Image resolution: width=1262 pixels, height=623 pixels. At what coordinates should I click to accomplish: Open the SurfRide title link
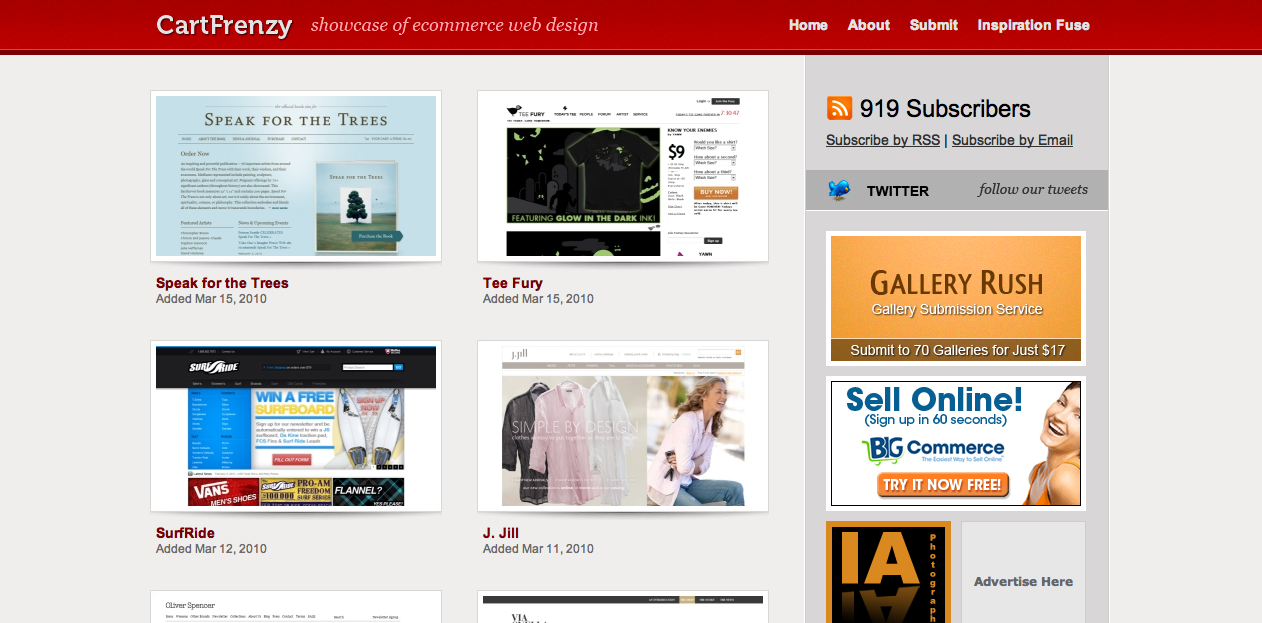[x=185, y=533]
